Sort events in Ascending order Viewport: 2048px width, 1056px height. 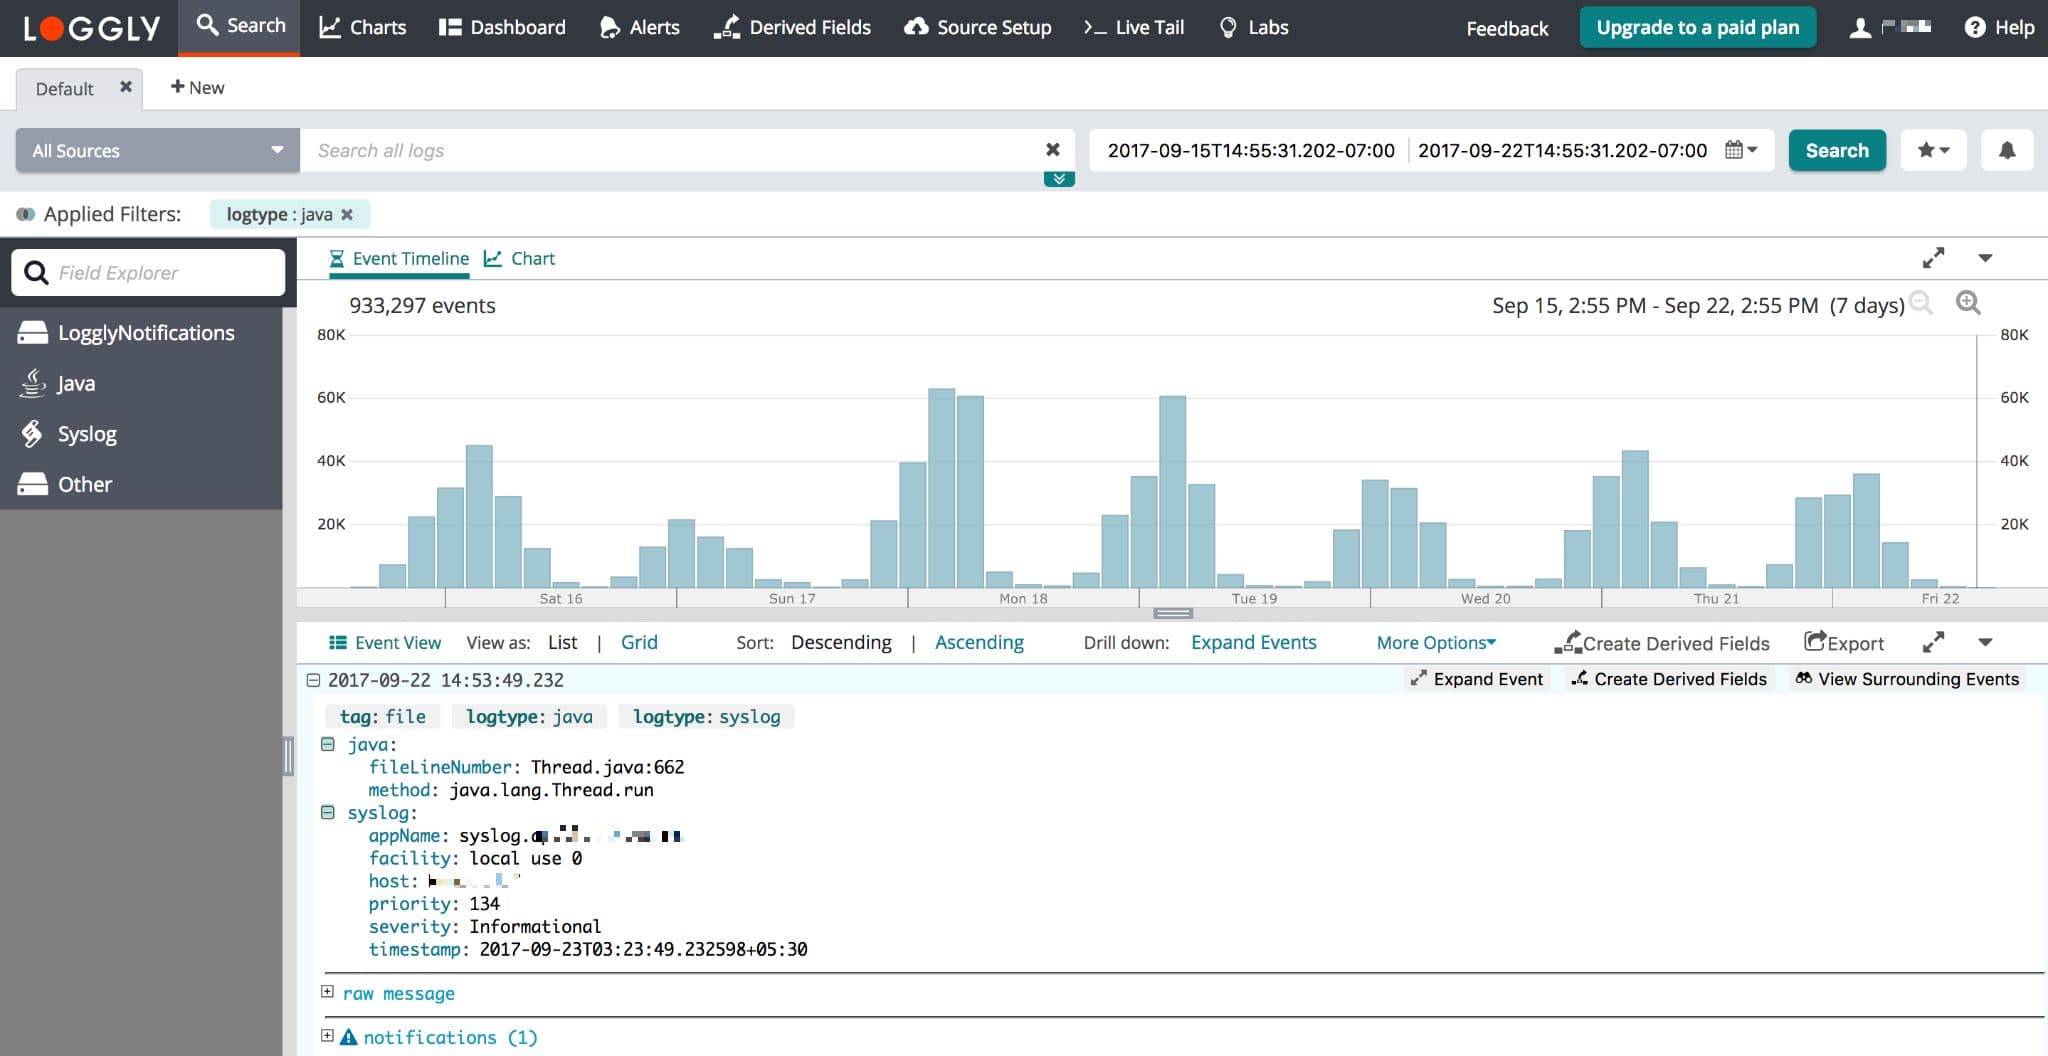(x=979, y=643)
